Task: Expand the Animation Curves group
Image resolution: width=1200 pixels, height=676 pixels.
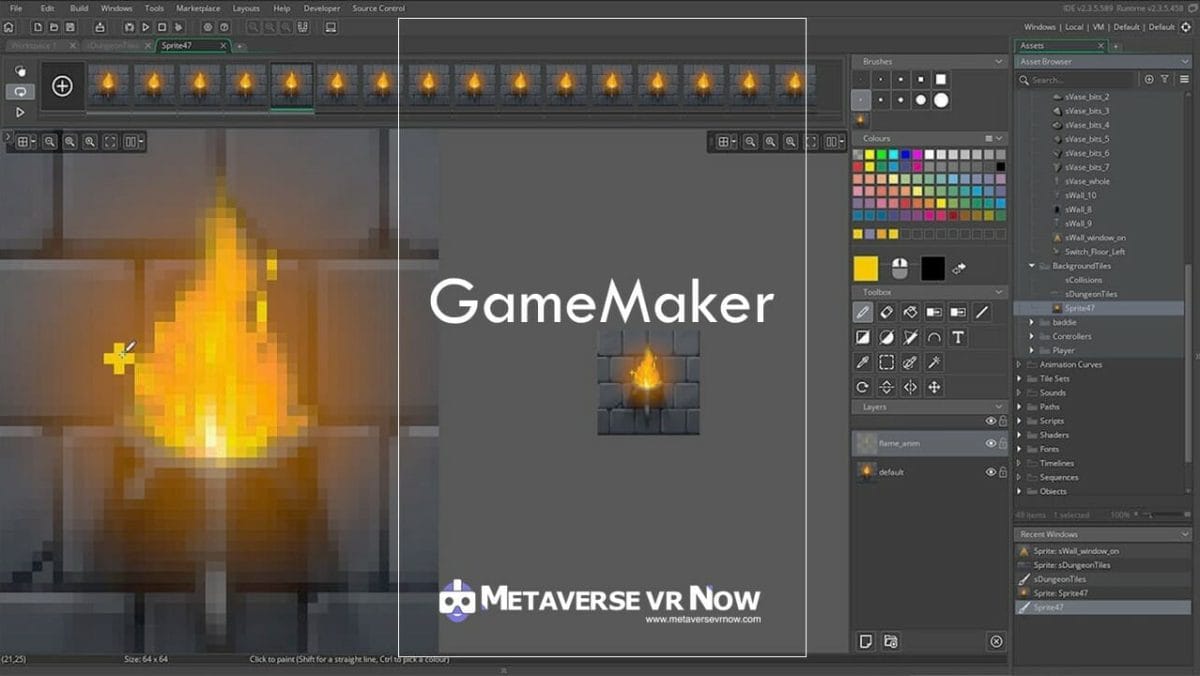Action: click(1020, 364)
